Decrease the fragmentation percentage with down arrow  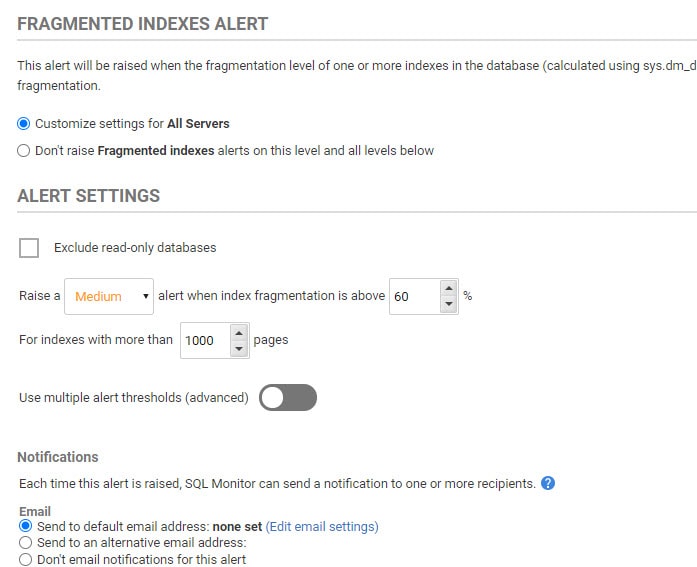pos(449,304)
